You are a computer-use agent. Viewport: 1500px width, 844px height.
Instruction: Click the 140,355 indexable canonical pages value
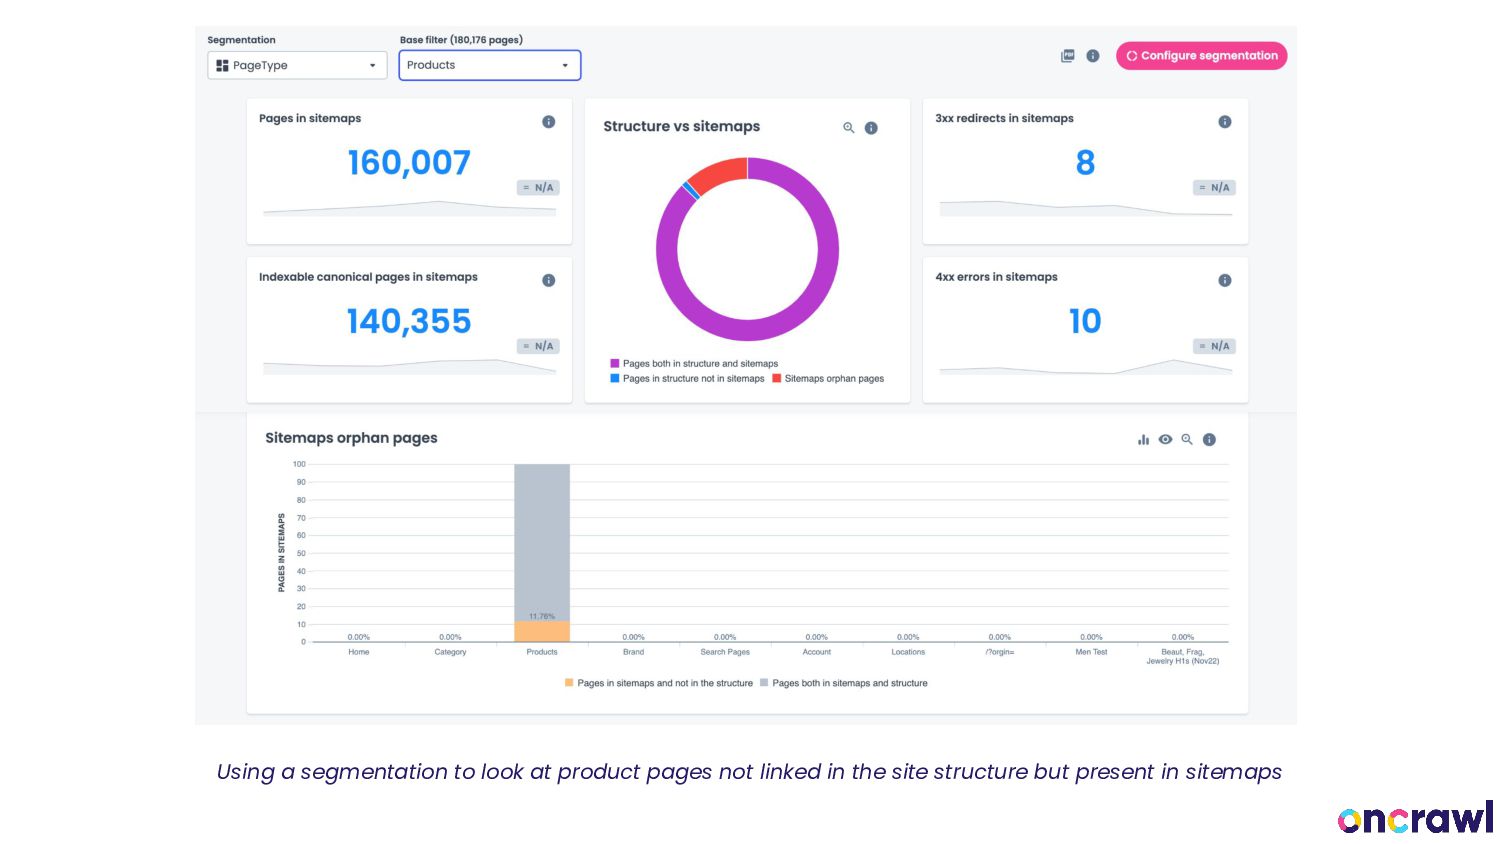tap(409, 322)
